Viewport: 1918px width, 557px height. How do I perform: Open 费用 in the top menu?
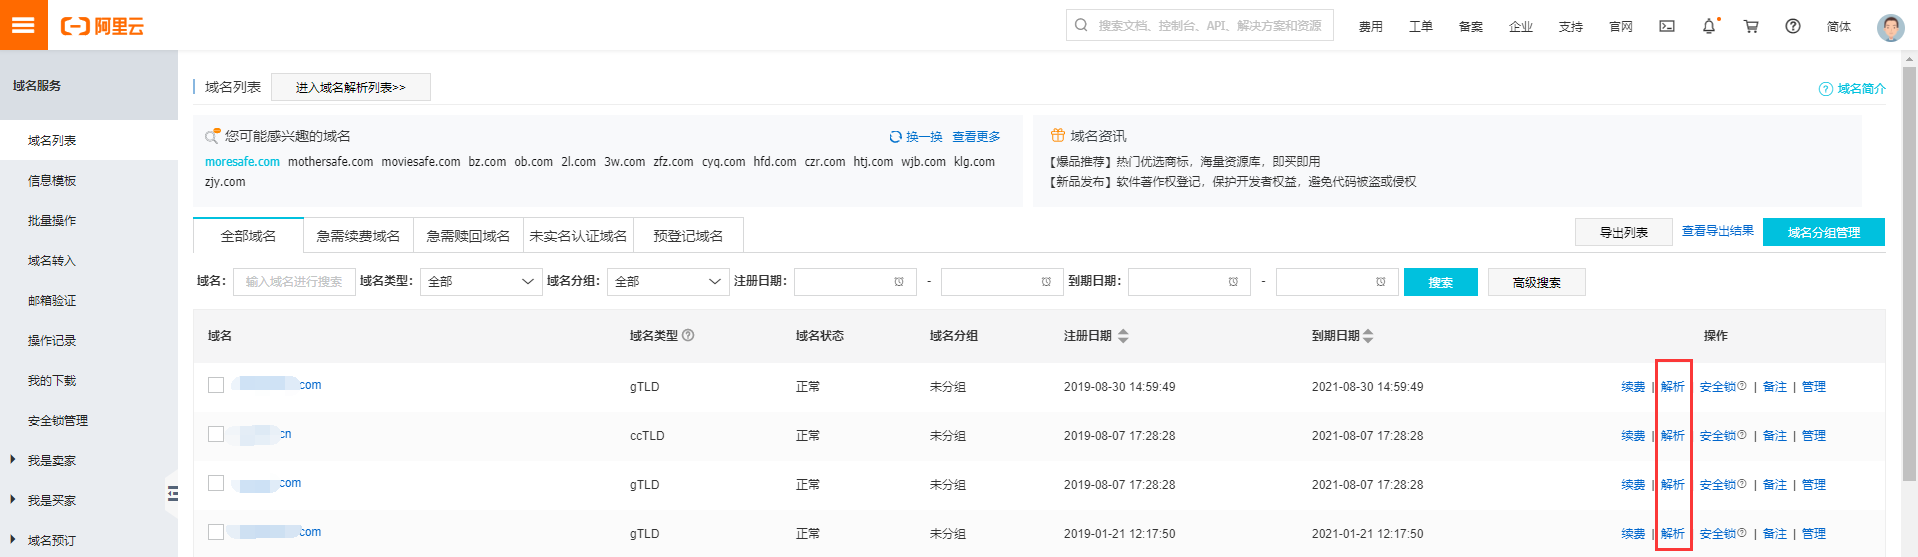pyautogui.click(x=1371, y=27)
